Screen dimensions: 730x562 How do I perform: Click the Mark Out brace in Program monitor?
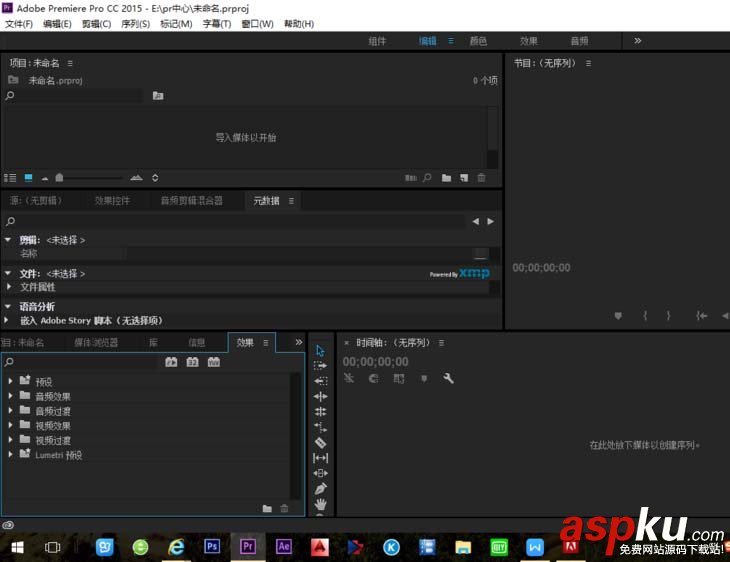(669, 316)
